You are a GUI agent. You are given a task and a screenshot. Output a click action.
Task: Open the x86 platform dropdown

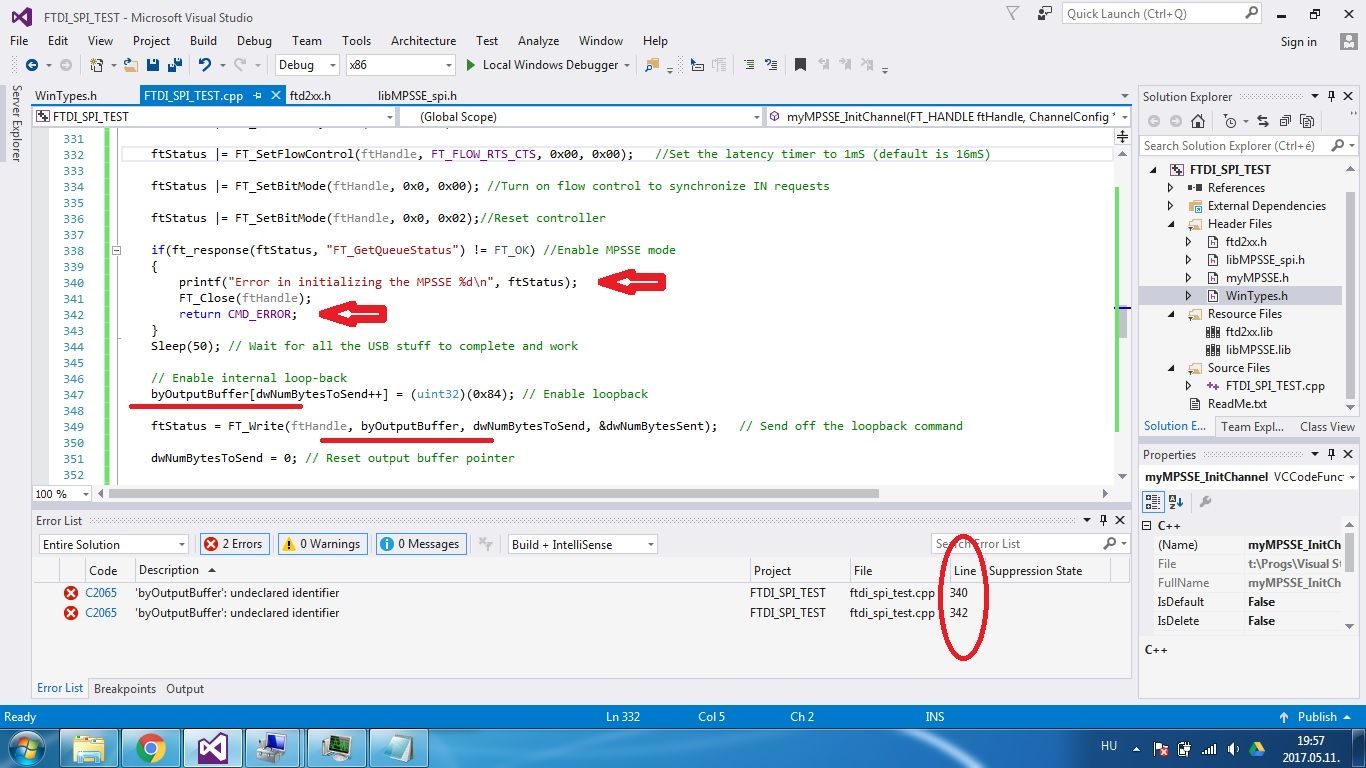coord(400,65)
